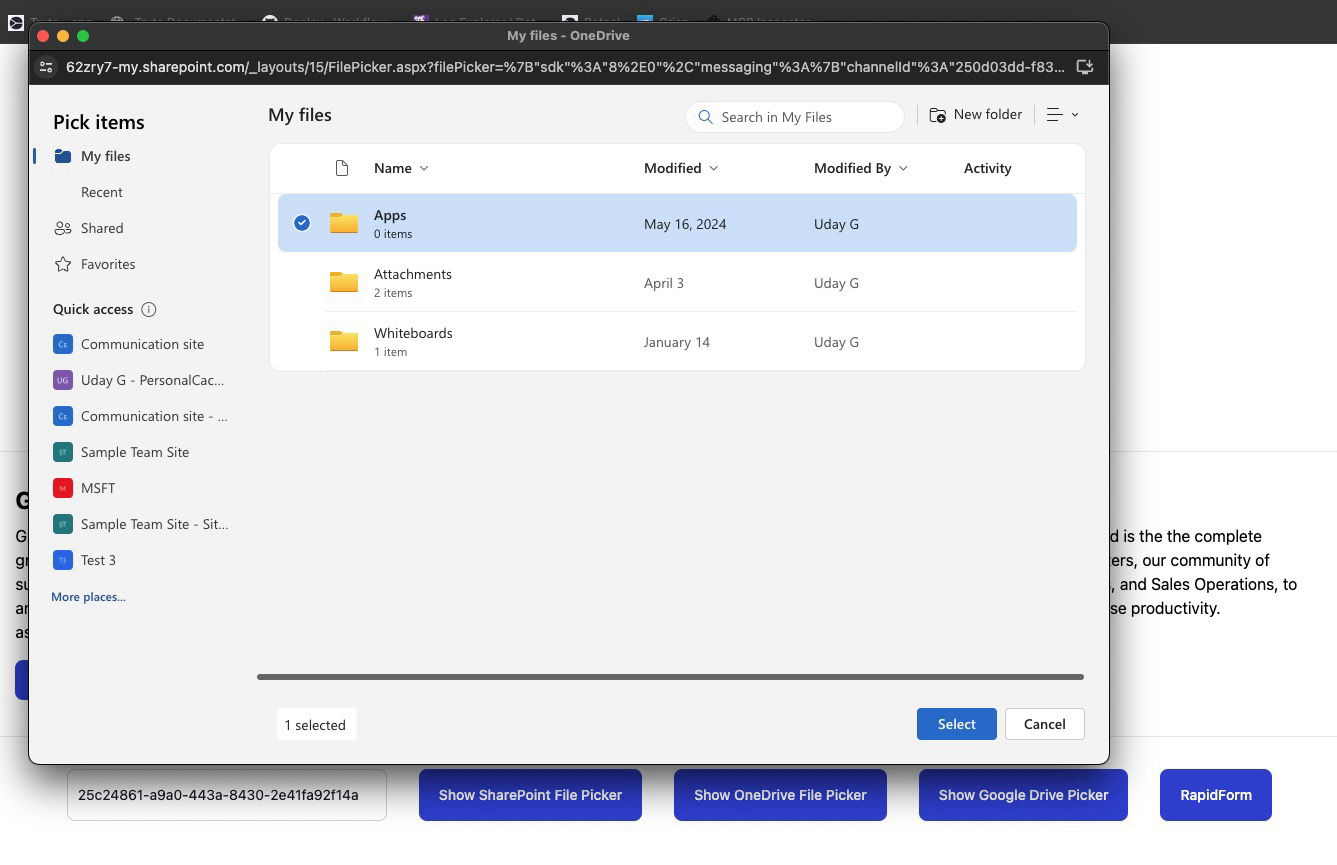Open Sample Team Site quick link

click(134, 452)
